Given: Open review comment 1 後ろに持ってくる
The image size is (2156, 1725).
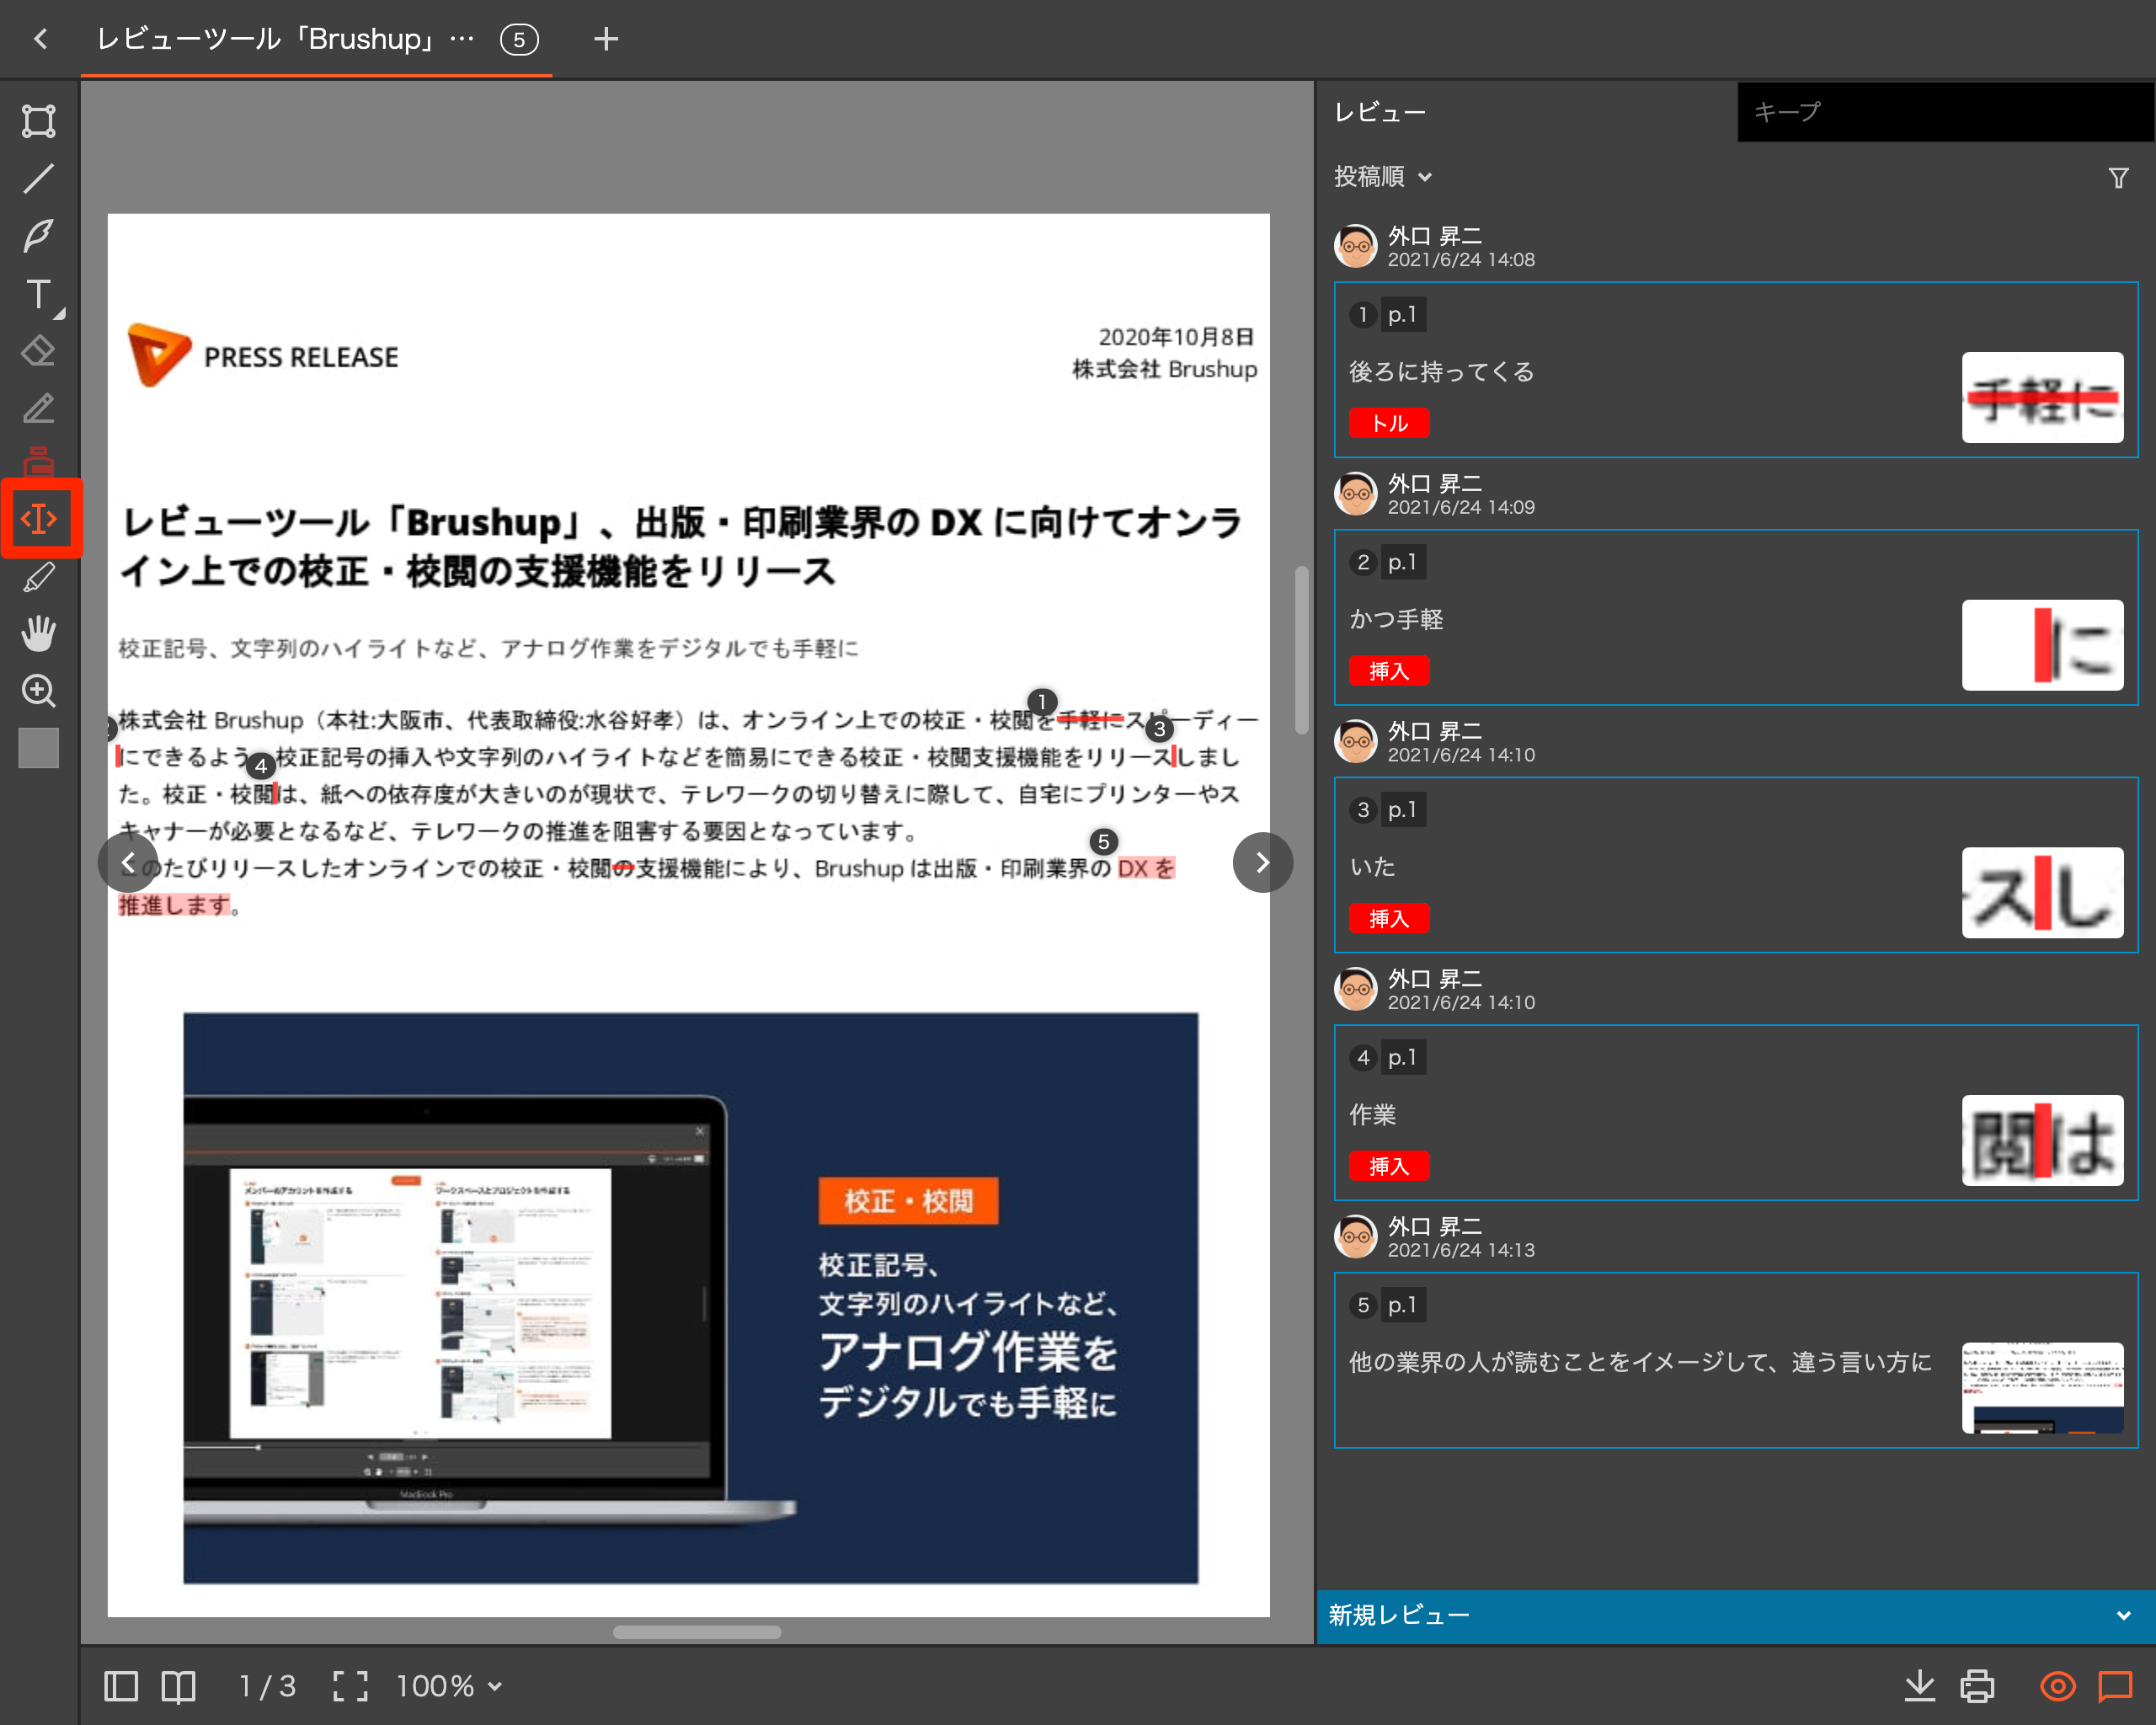Looking at the screenshot, I should point(1735,370).
